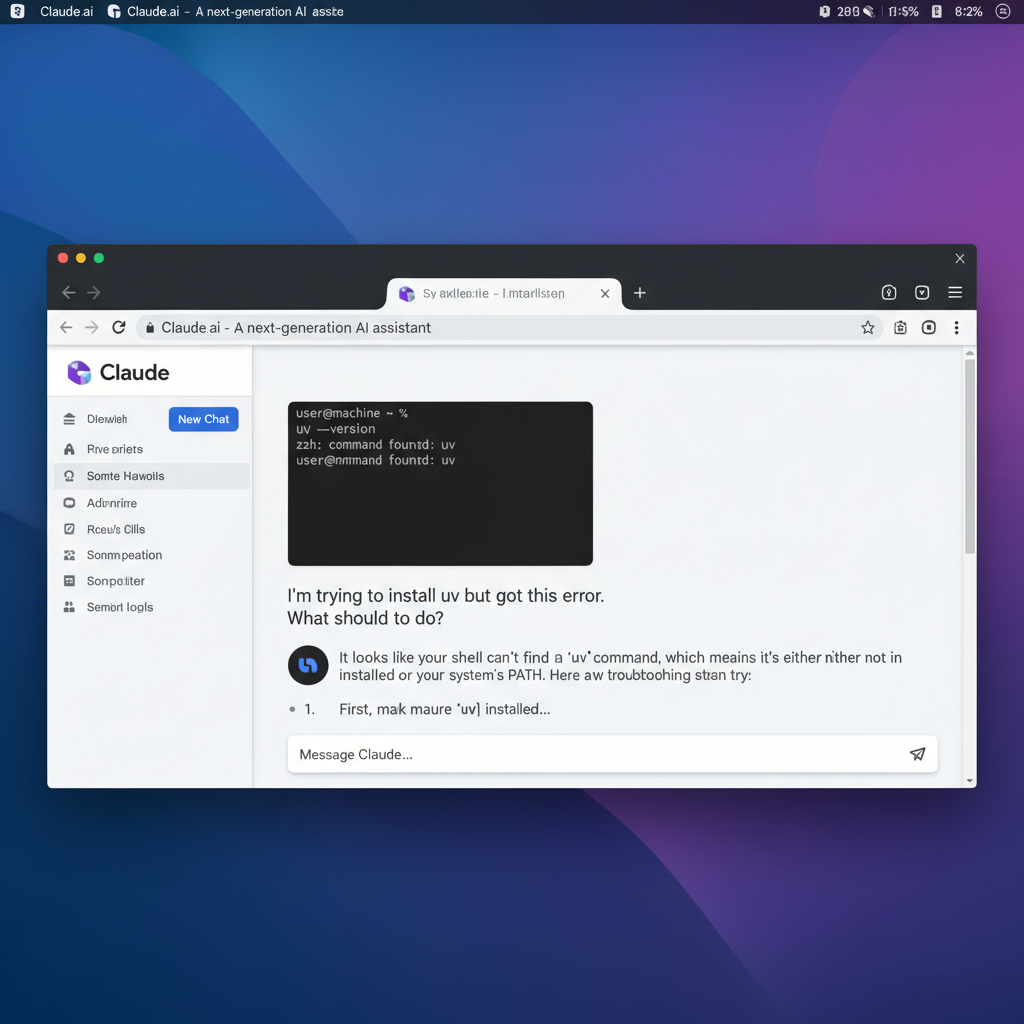Open Claude.ai app menu in menu bar

coord(67,12)
